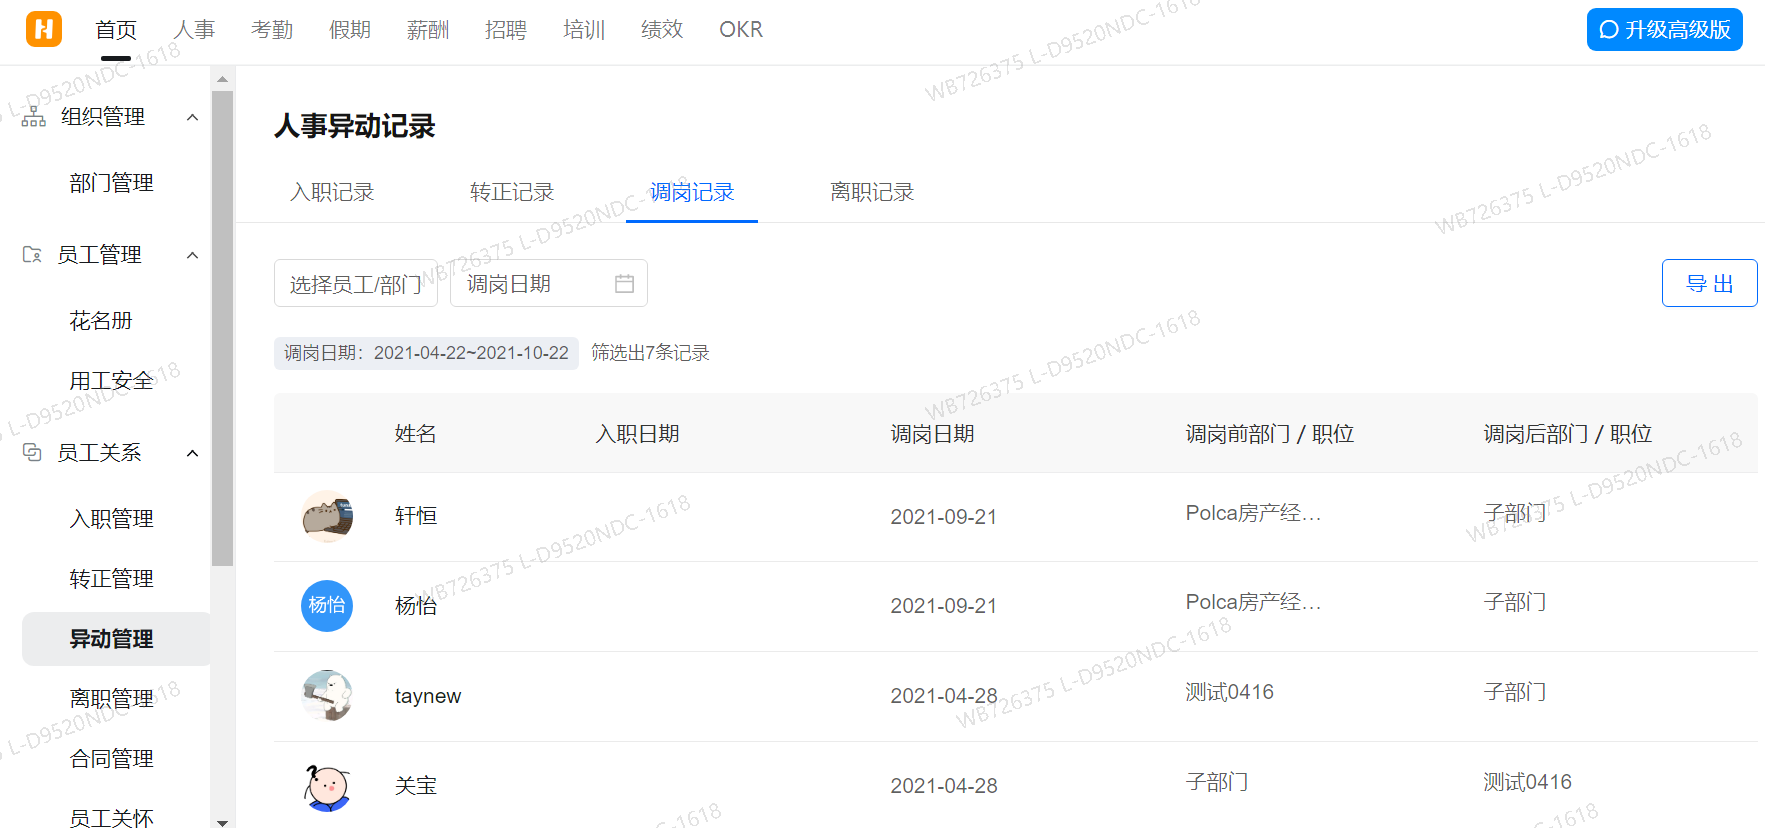
Task: Click the 员工关系 icon in sidebar
Action: (32, 453)
